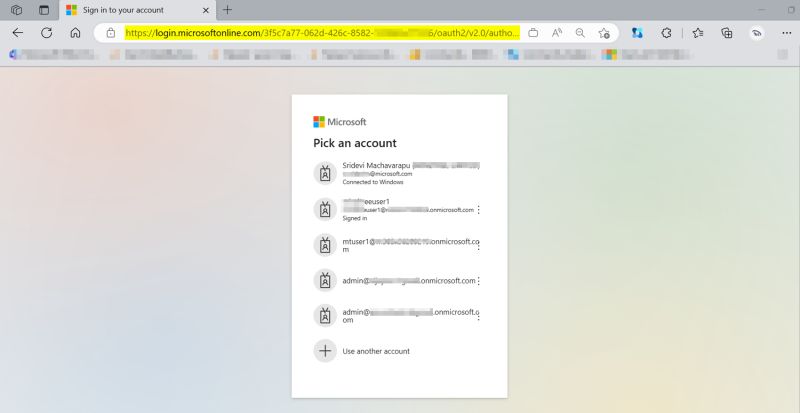Click the 'Connected to Windows' text
This screenshot has height=413, width=800.
(372, 182)
